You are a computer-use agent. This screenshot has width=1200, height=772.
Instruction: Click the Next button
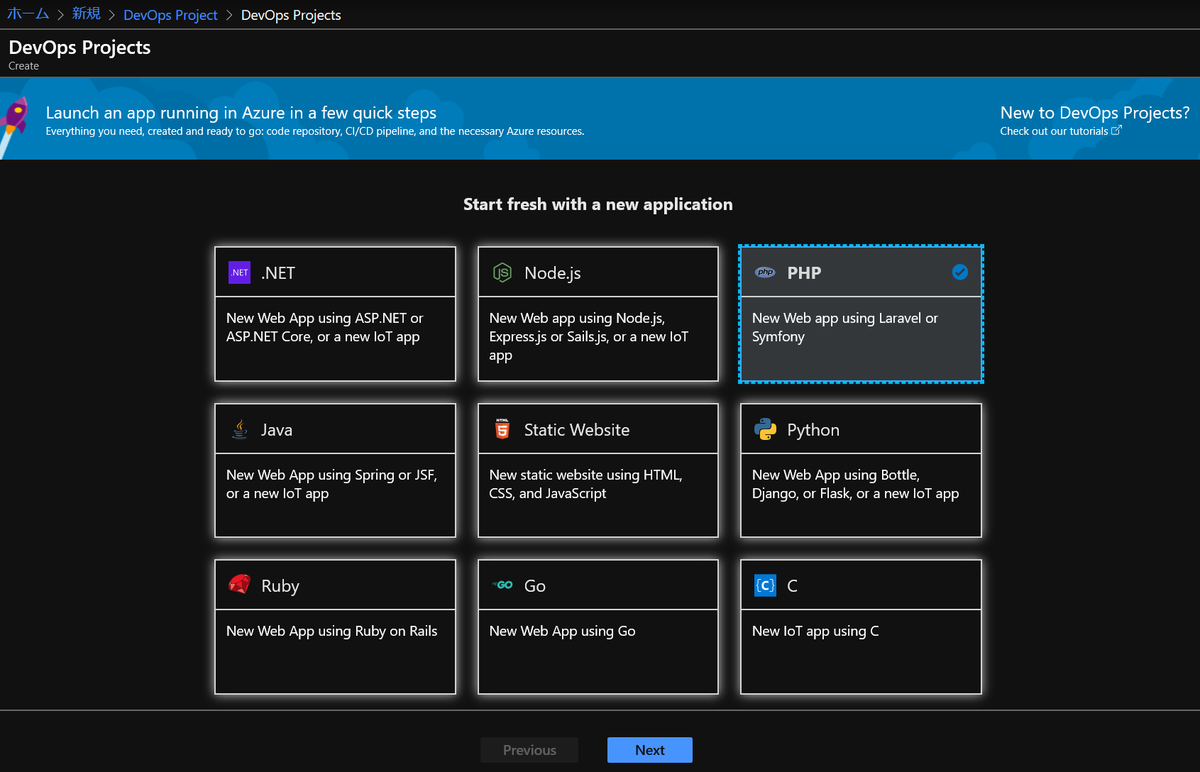[x=650, y=750]
